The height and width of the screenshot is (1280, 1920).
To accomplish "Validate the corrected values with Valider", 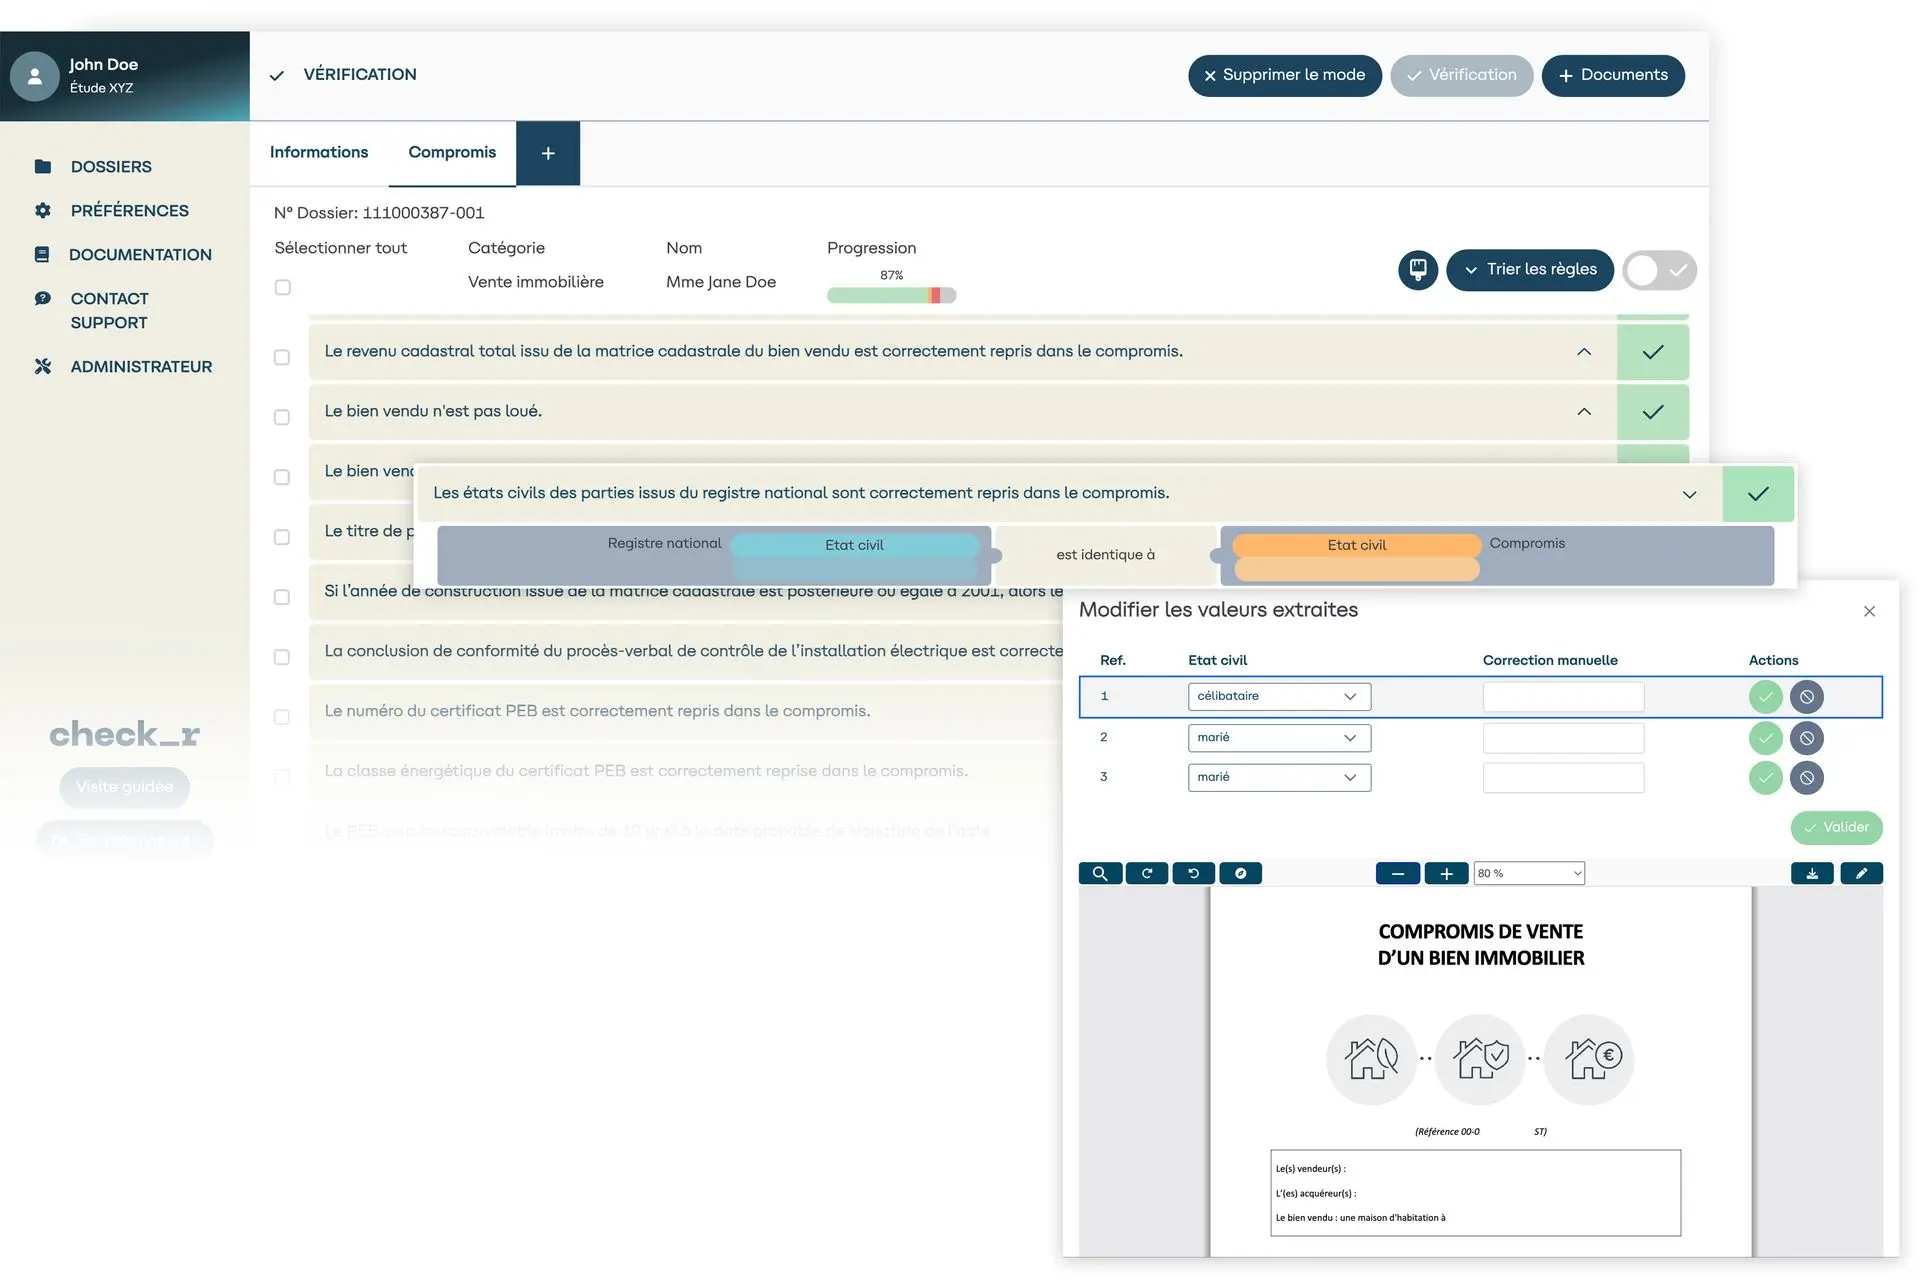I will tap(1837, 827).
